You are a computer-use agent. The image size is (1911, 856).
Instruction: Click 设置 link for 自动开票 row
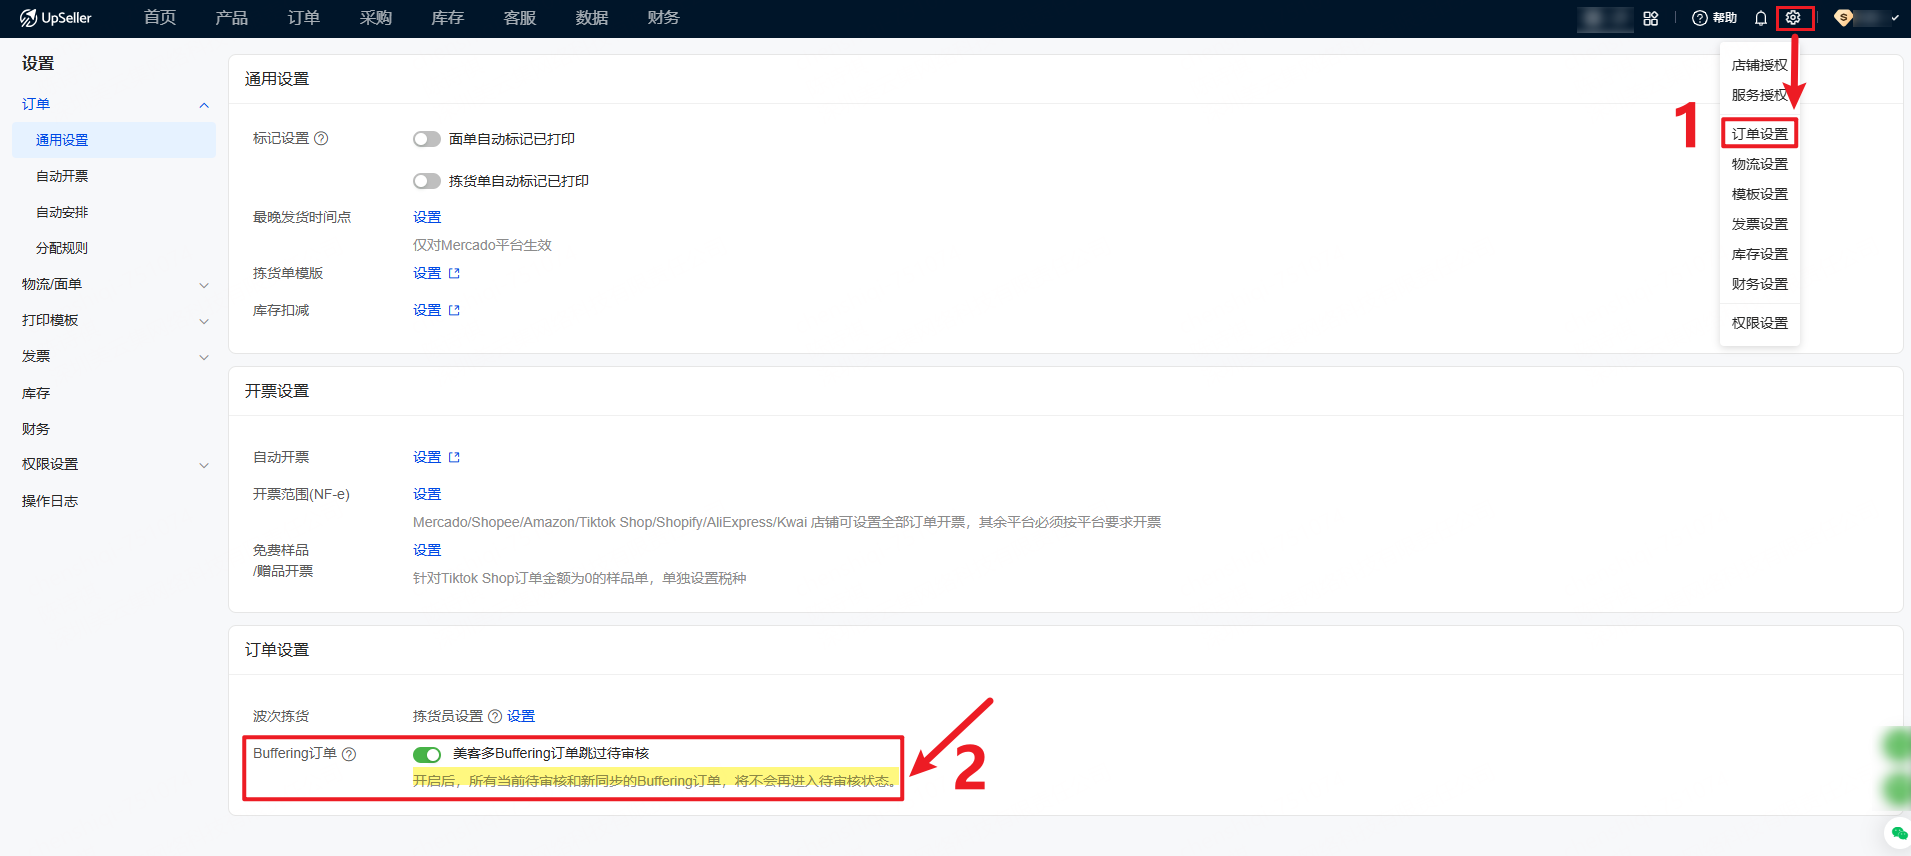click(x=427, y=457)
